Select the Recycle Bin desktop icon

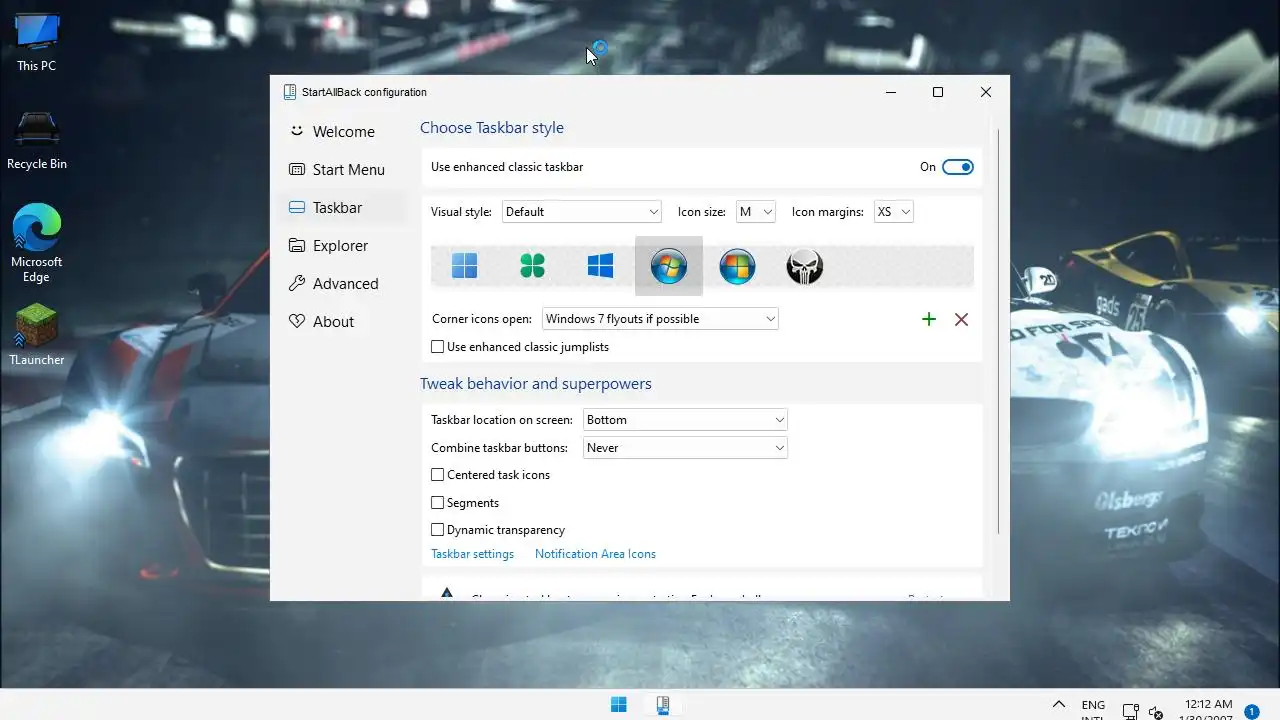(x=37, y=140)
